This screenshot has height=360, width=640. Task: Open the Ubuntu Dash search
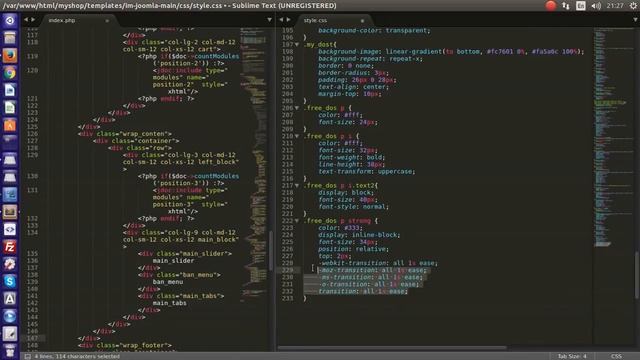(x=9, y=20)
